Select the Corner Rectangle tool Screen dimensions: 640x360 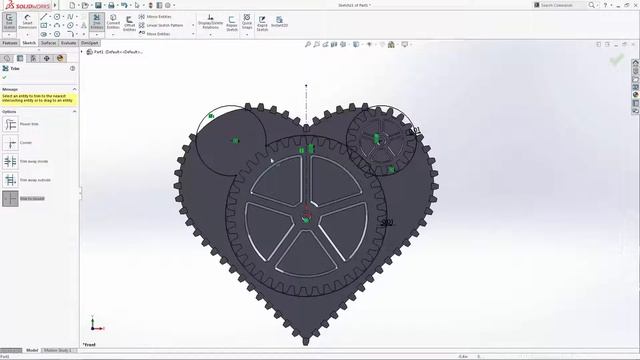pos(44,25)
